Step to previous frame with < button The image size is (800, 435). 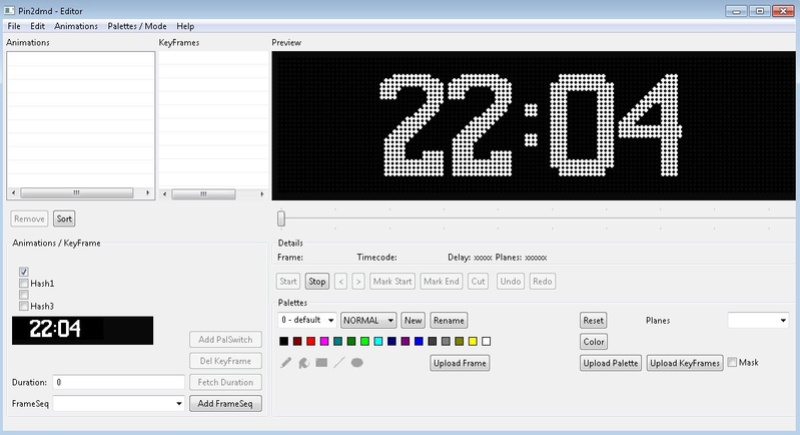[x=341, y=282]
